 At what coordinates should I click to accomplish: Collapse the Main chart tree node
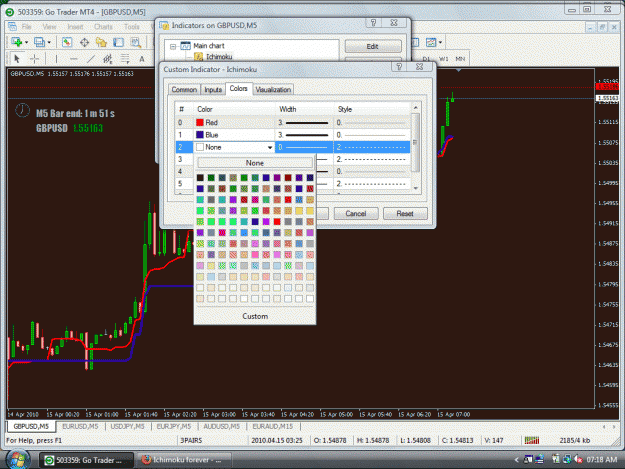(x=173, y=46)
